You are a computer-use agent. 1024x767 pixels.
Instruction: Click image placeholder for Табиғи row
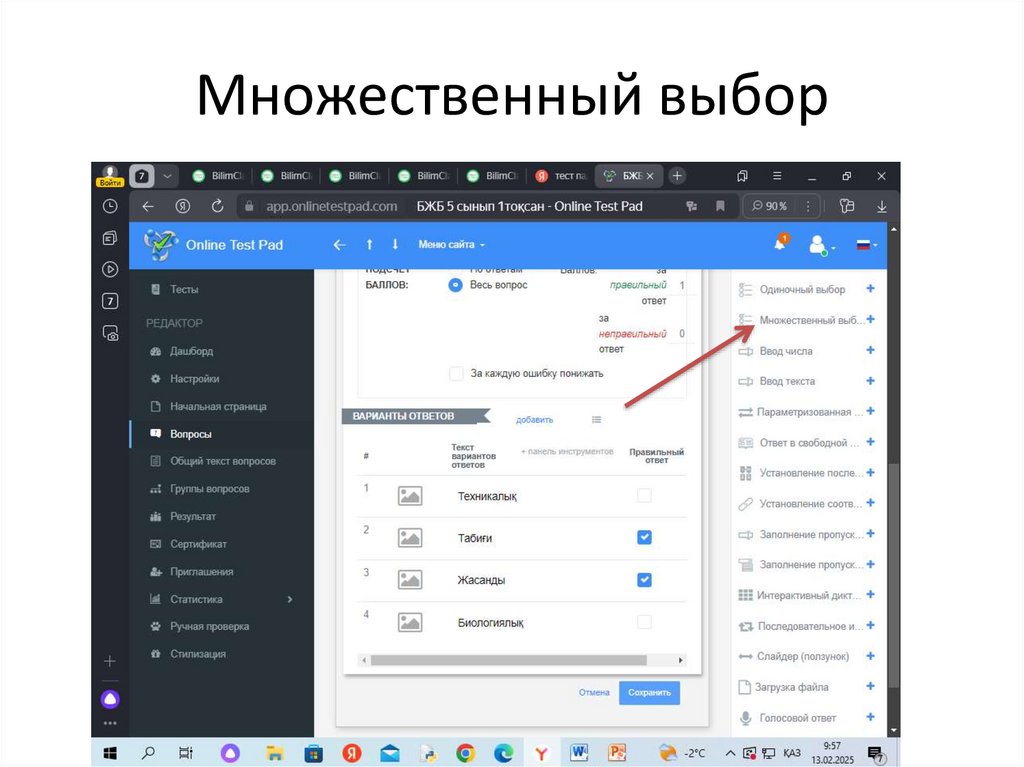click(410, 538)
